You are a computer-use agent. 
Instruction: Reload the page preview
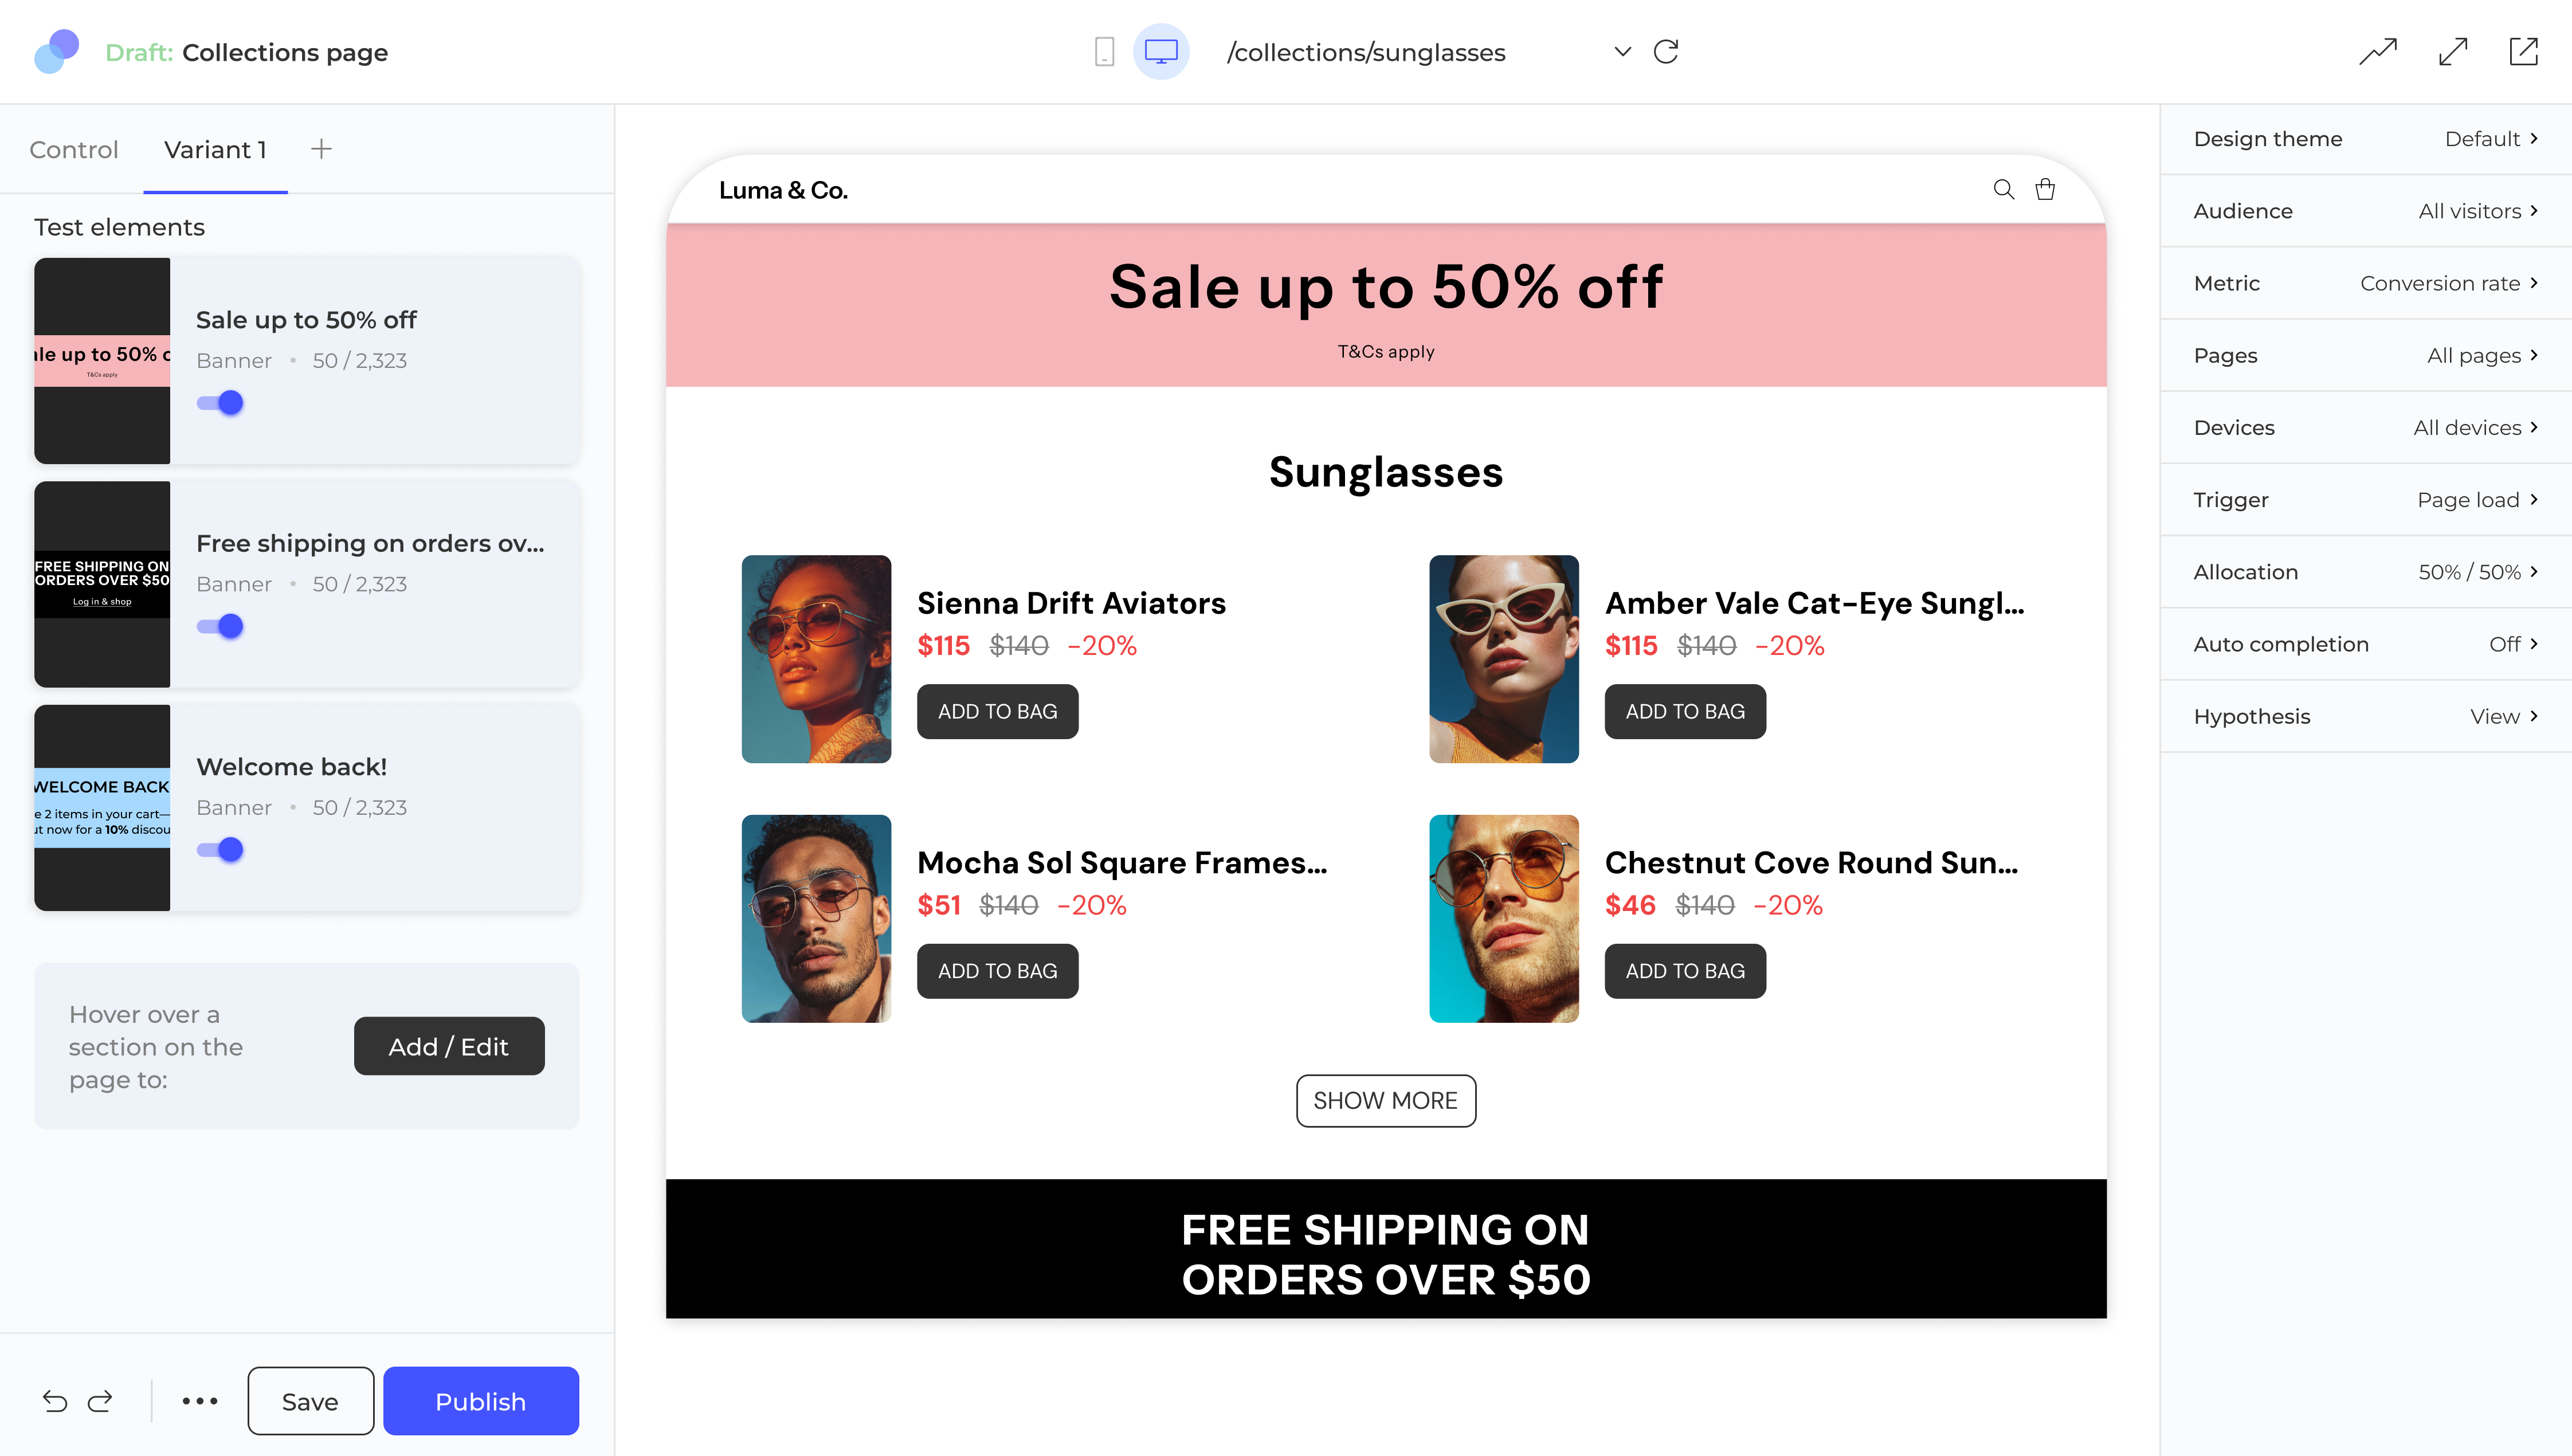[x=1666, y=52]
